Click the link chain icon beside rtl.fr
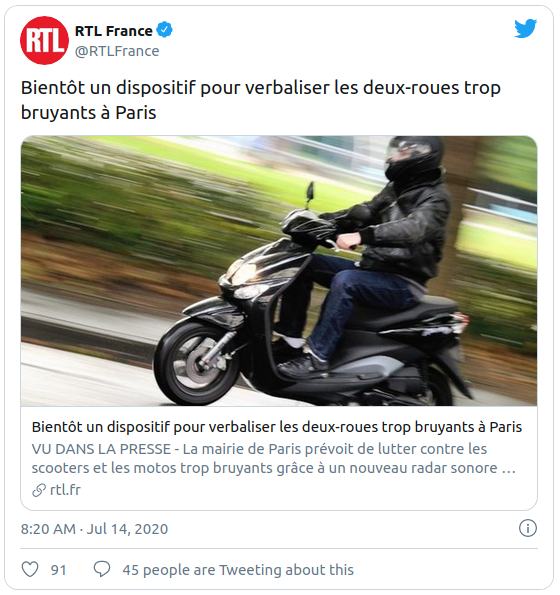This screenshot has height=595, width=560. [x=39, y=490]
